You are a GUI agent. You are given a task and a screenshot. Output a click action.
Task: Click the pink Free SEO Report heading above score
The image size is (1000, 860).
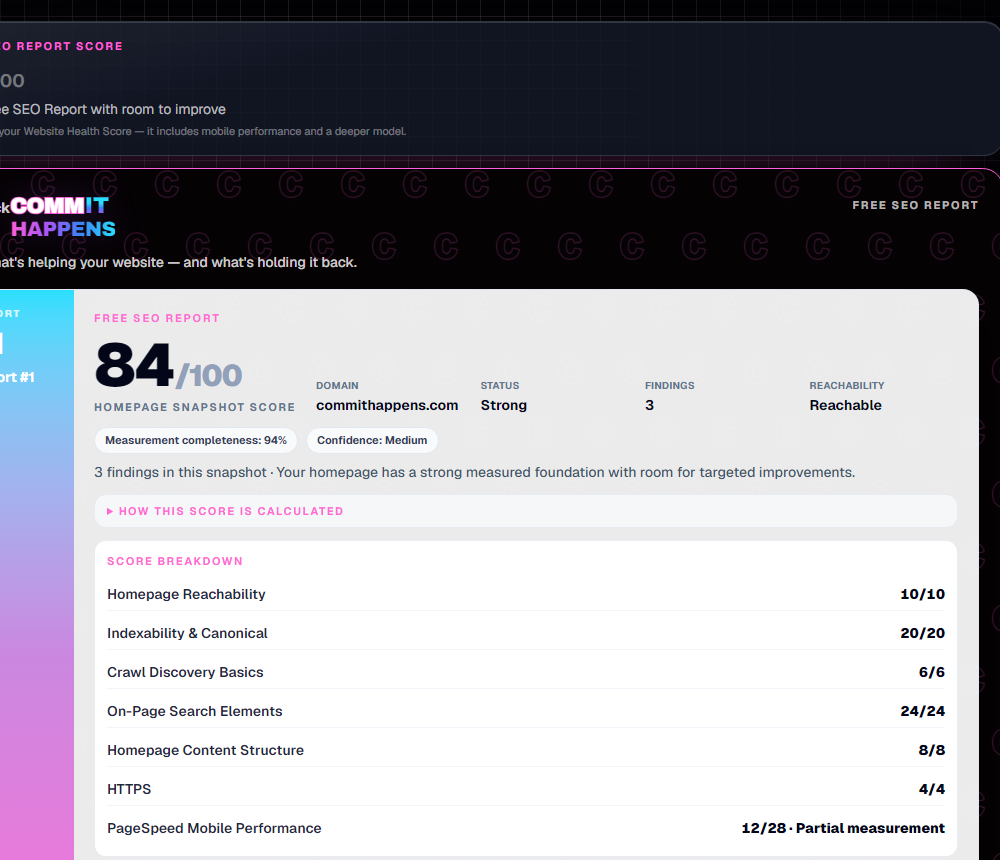click(157, 318)
